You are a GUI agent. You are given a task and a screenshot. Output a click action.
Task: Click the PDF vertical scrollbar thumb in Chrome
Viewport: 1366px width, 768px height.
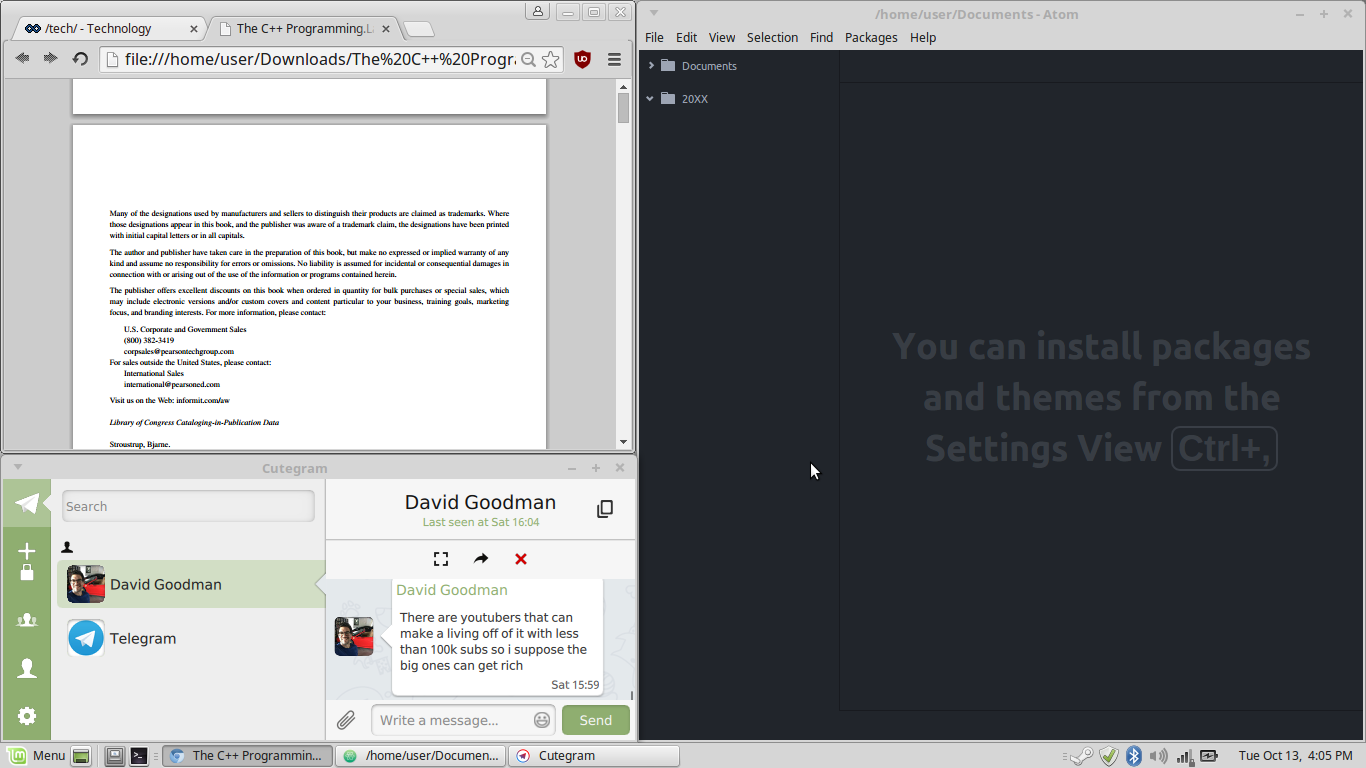click(623, 108)
